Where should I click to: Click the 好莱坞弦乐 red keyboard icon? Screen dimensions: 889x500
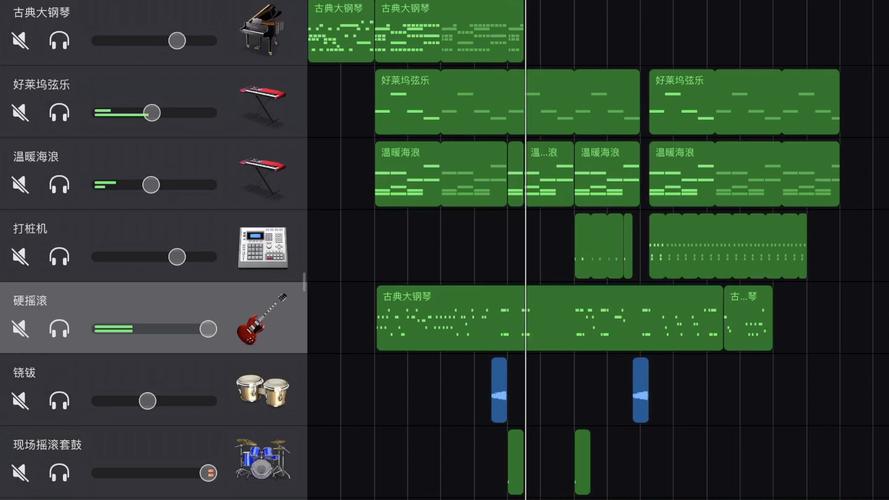click(x=262, y=104)
